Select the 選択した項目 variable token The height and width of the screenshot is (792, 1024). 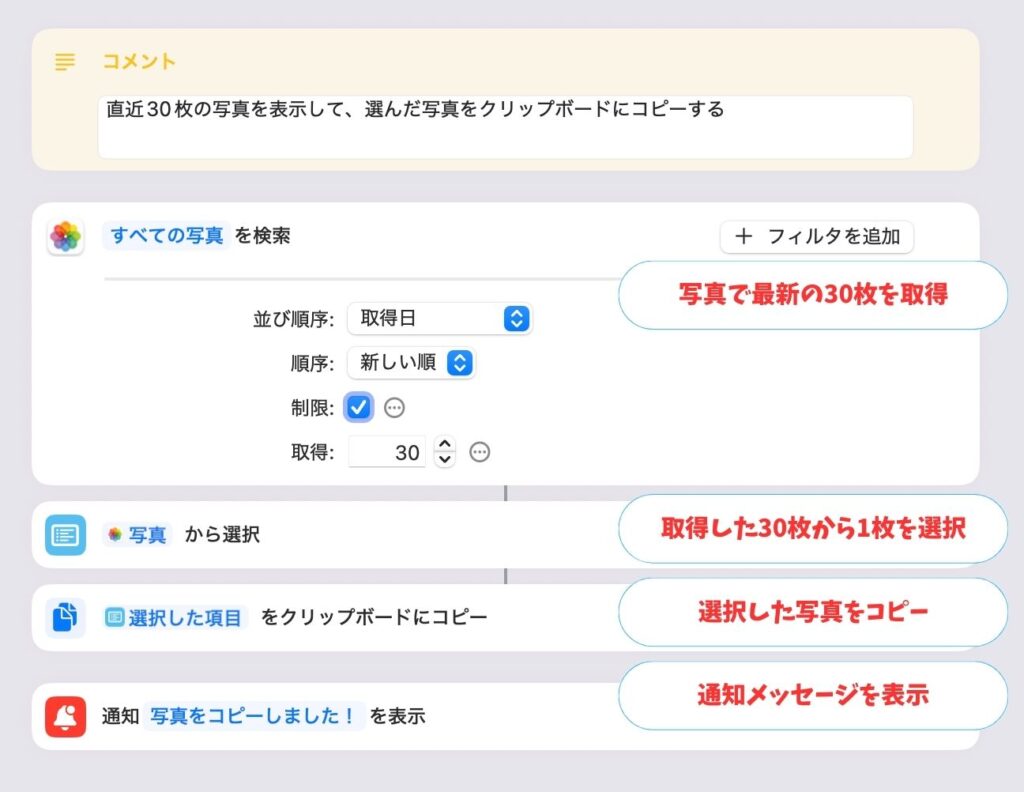coord(175,618)
